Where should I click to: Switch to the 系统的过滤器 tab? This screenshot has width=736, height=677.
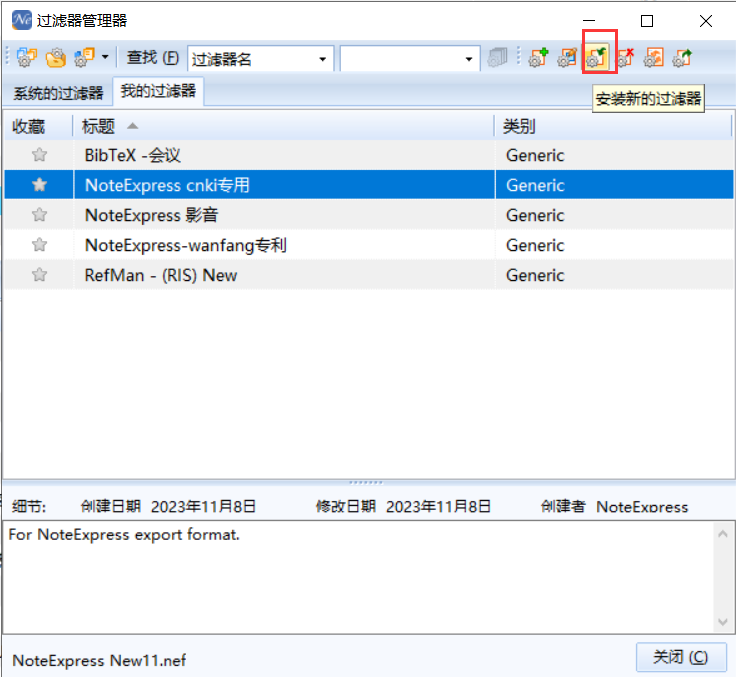coord(58,93)
